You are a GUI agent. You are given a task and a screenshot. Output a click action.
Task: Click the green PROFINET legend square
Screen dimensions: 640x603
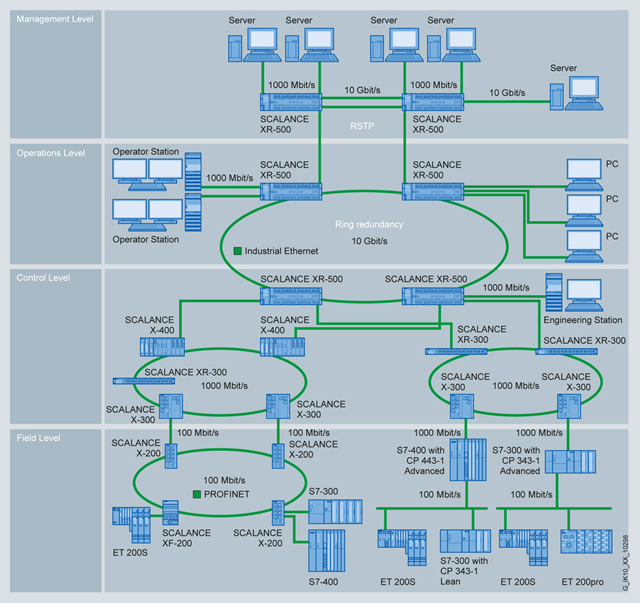(198, 493)
